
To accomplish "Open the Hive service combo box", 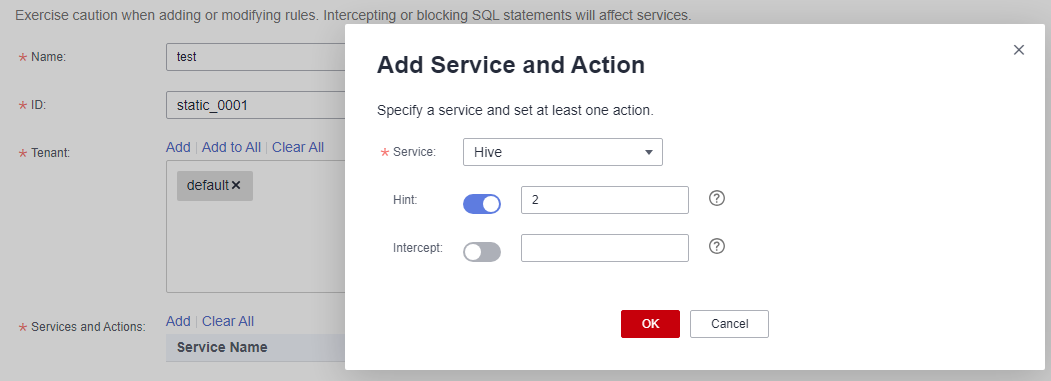I will (562, 152).
